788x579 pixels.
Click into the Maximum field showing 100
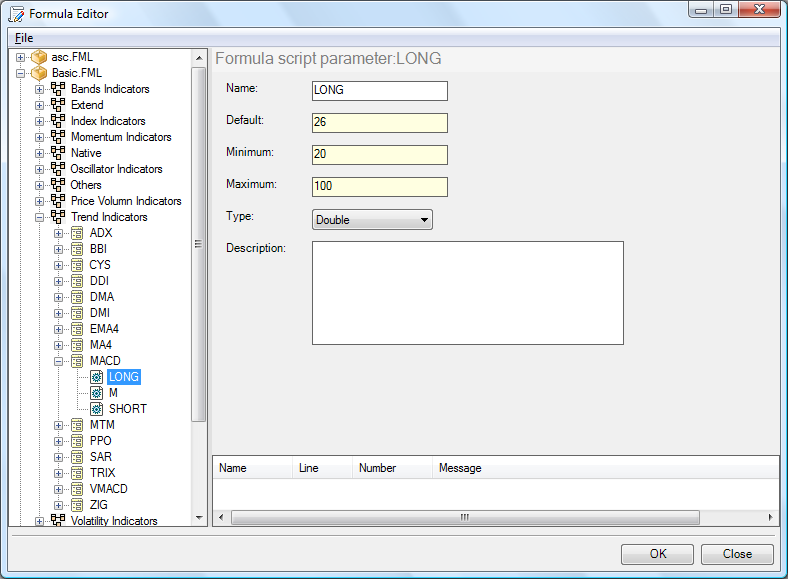(x=380, y=187)
